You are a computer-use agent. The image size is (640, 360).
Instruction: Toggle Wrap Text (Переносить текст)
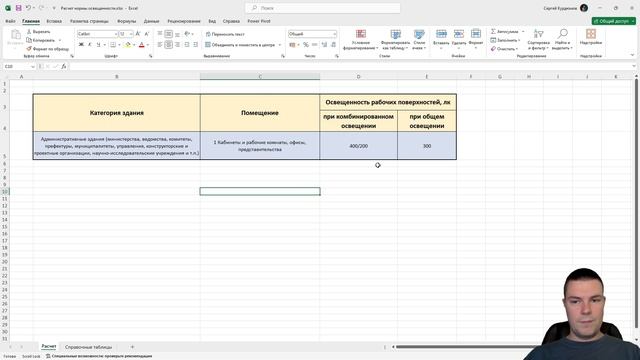pyautogui.click(x=225, y=34)
